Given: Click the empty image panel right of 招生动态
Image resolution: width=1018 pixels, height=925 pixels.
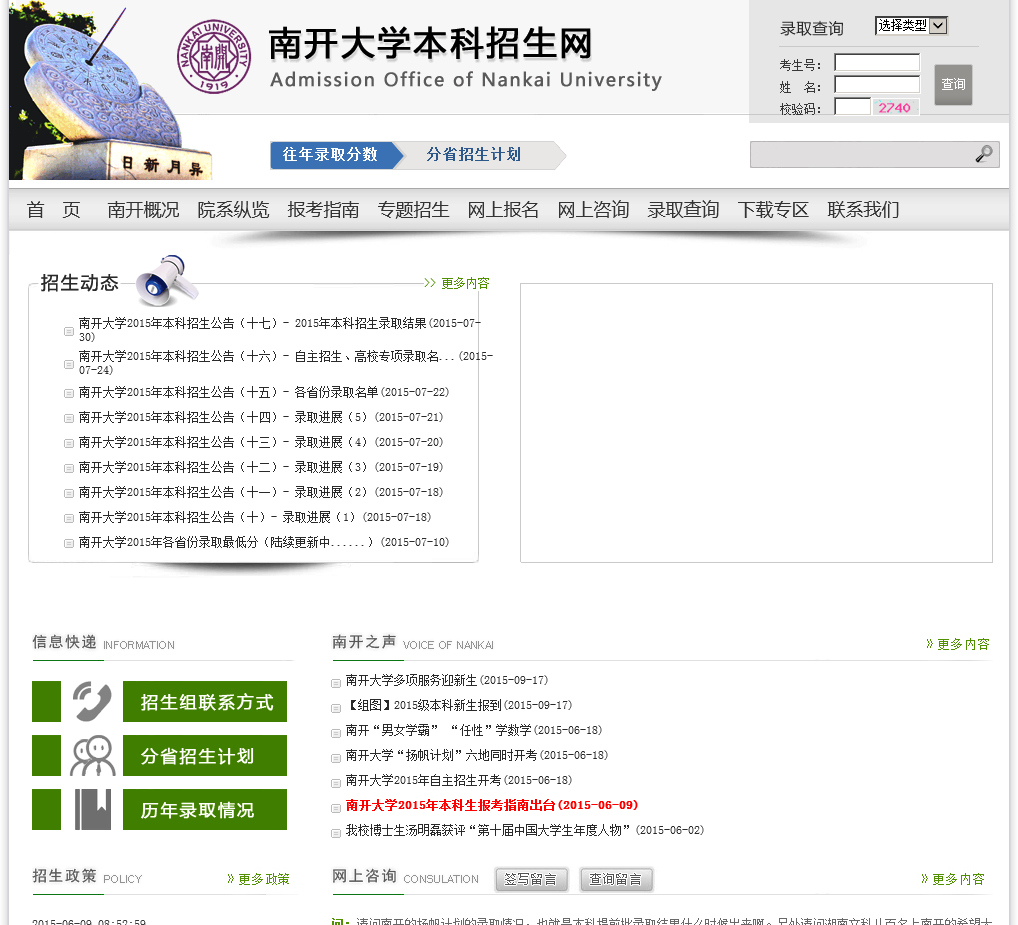Looking at the screenshot, I should pos(756,423).
